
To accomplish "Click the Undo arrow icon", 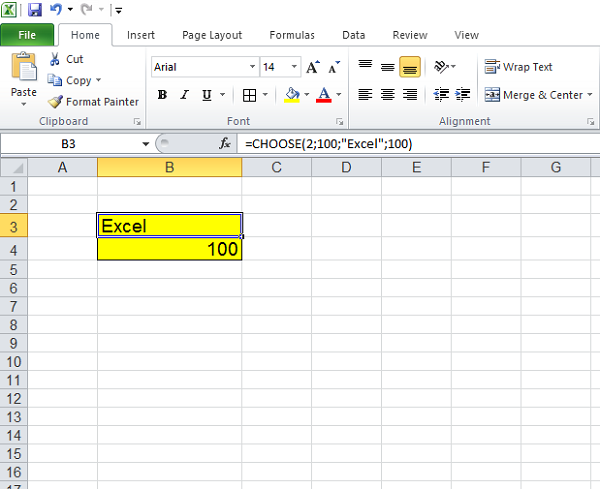I will coord(56,9).
